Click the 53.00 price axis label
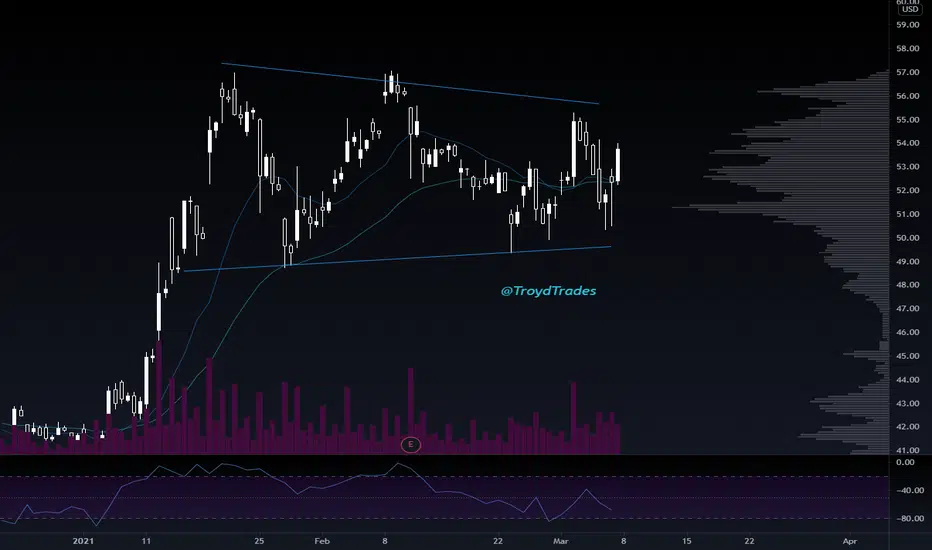Viewport: 932px width, 550px height. (x=908, y=166)
